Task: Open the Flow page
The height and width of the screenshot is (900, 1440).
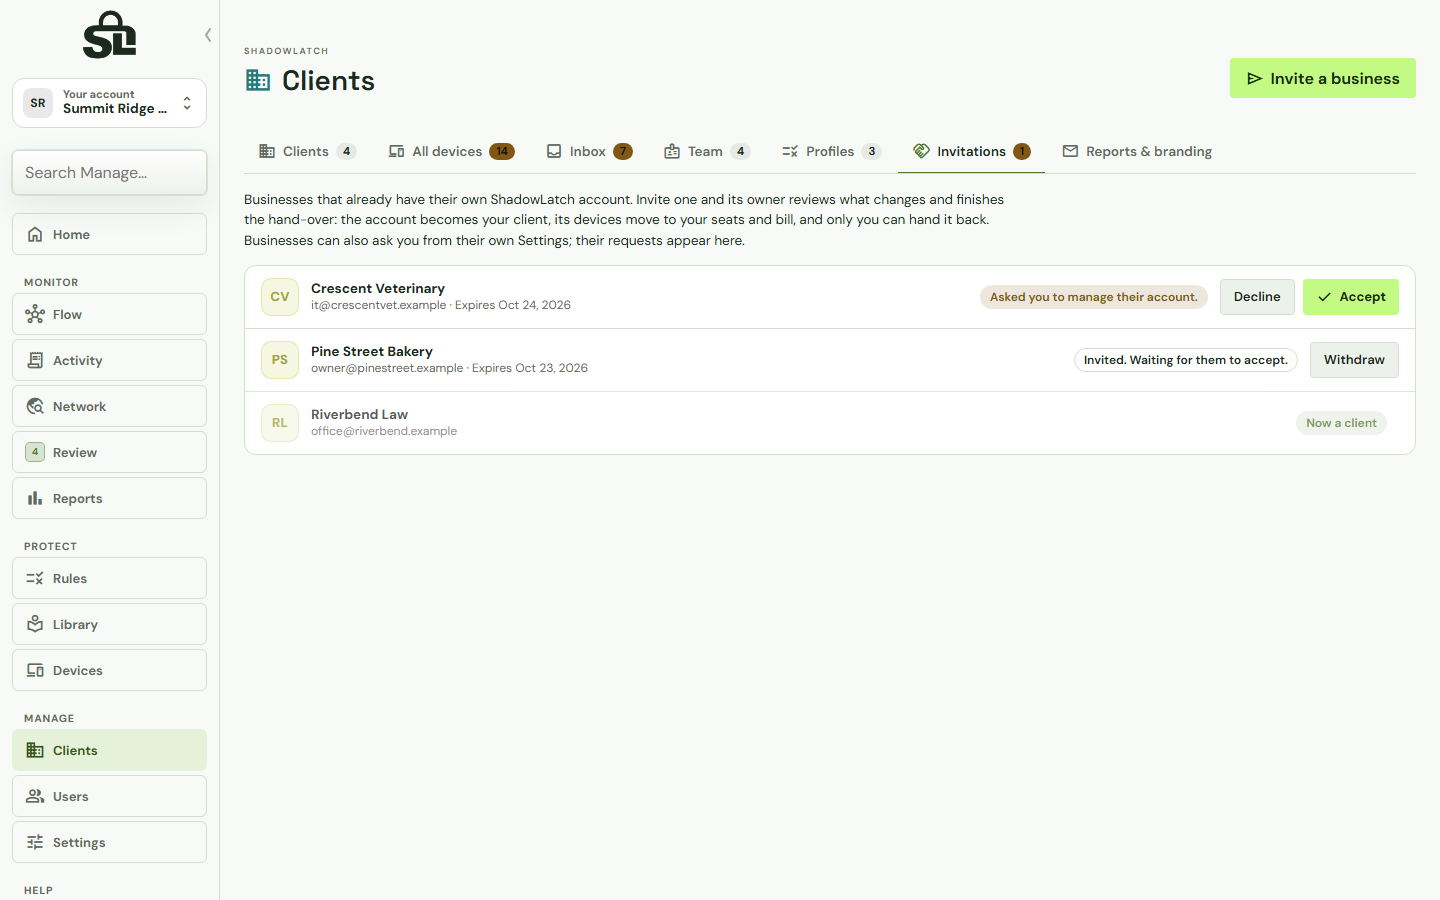Action: 110,314
